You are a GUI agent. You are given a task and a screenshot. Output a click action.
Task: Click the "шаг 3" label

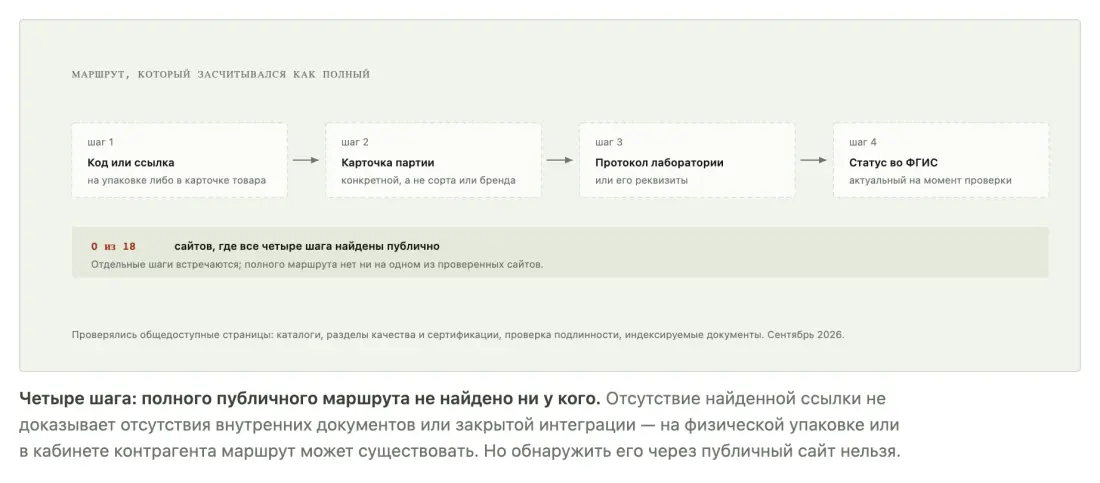[x=609, y=143]
